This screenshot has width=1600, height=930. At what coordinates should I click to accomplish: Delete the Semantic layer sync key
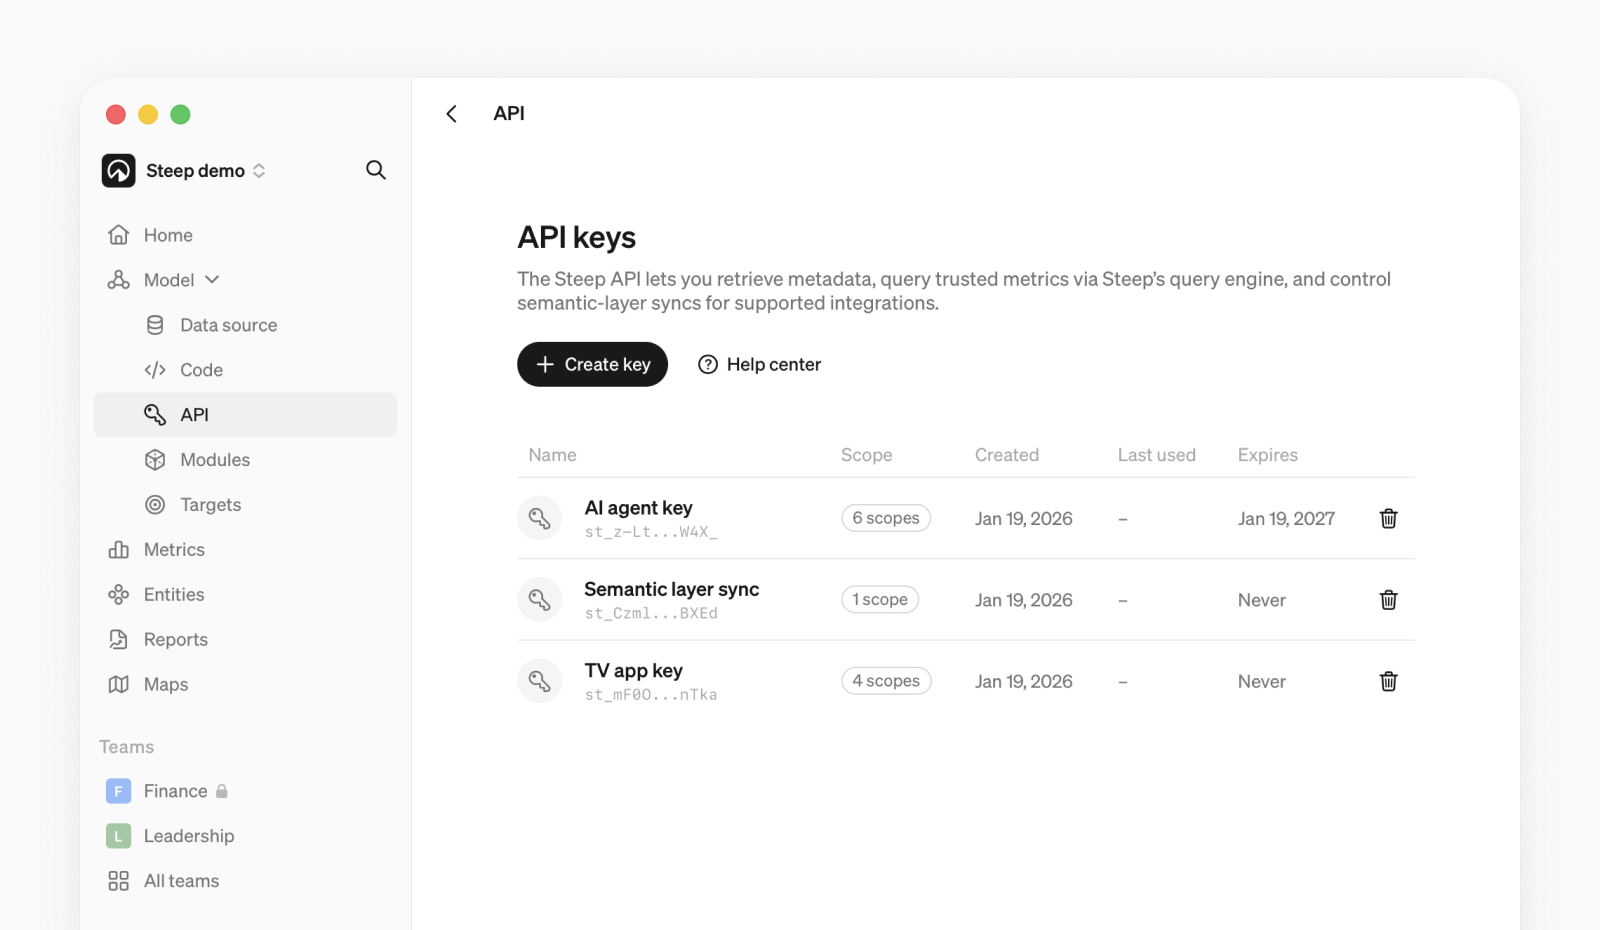[1388, 599]
